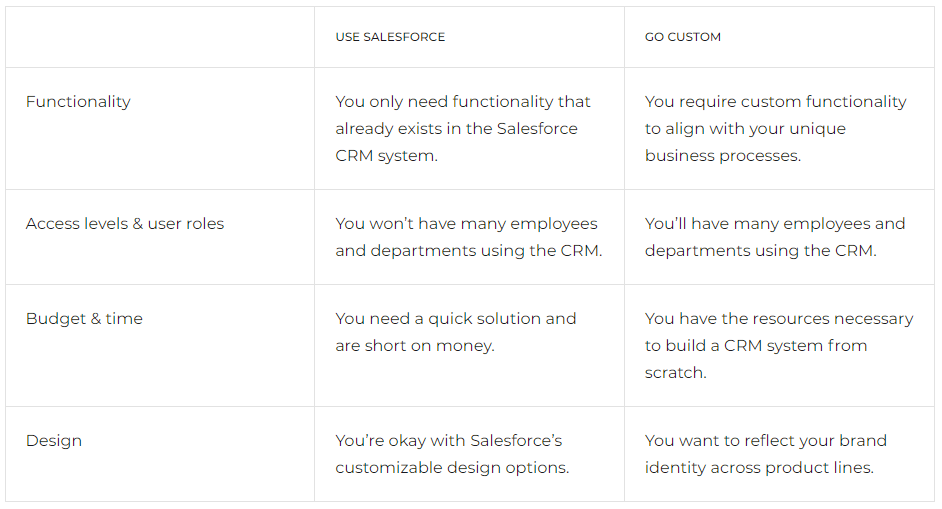Click the Design row label

[54, 440]
